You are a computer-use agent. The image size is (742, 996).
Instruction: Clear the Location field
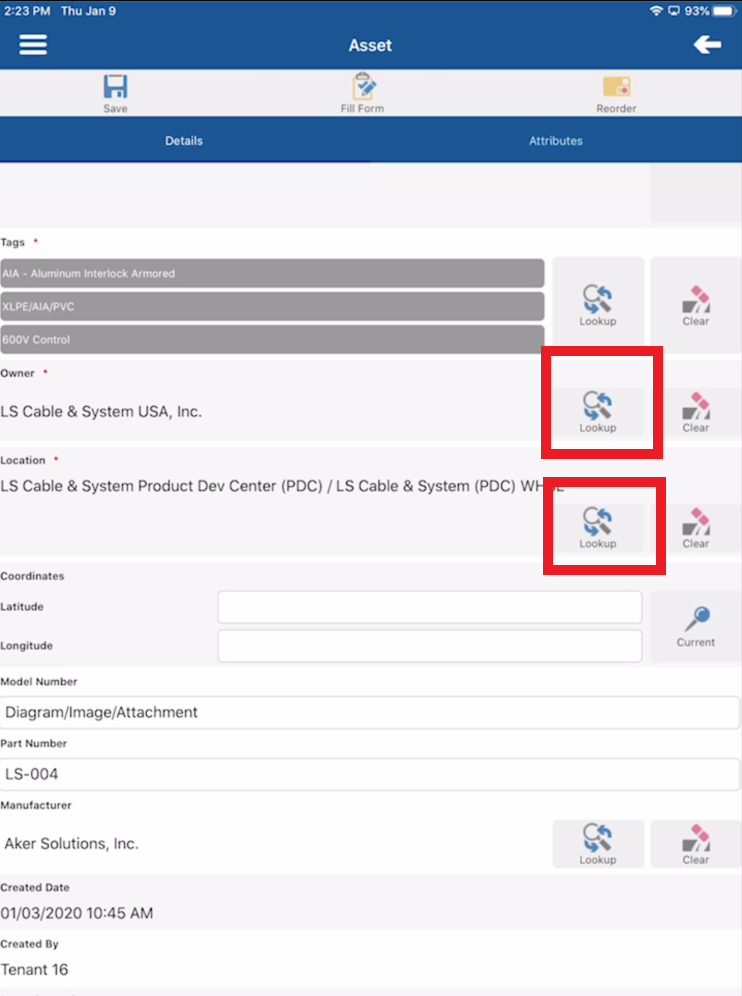pyautogui.click(x=696, y=528)
